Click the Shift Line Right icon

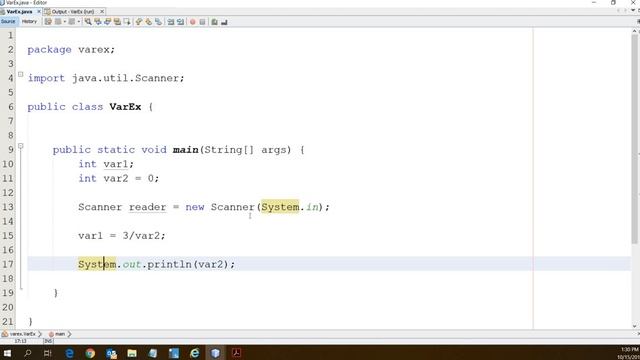tap(180, 22)
